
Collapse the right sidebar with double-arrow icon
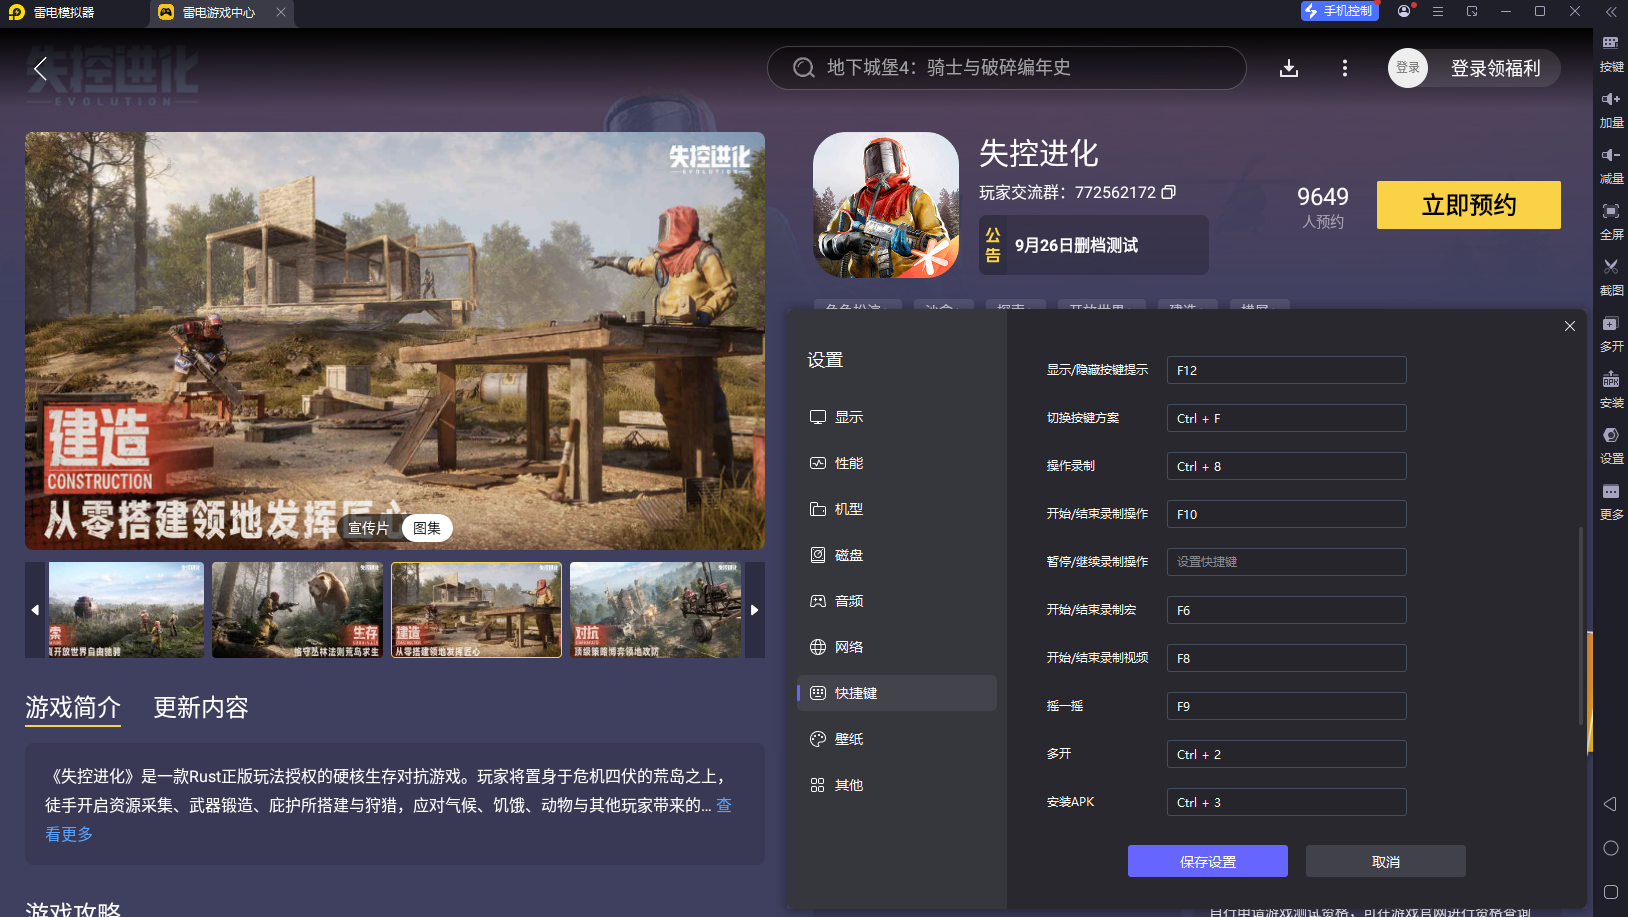[x=1611, y=12]
